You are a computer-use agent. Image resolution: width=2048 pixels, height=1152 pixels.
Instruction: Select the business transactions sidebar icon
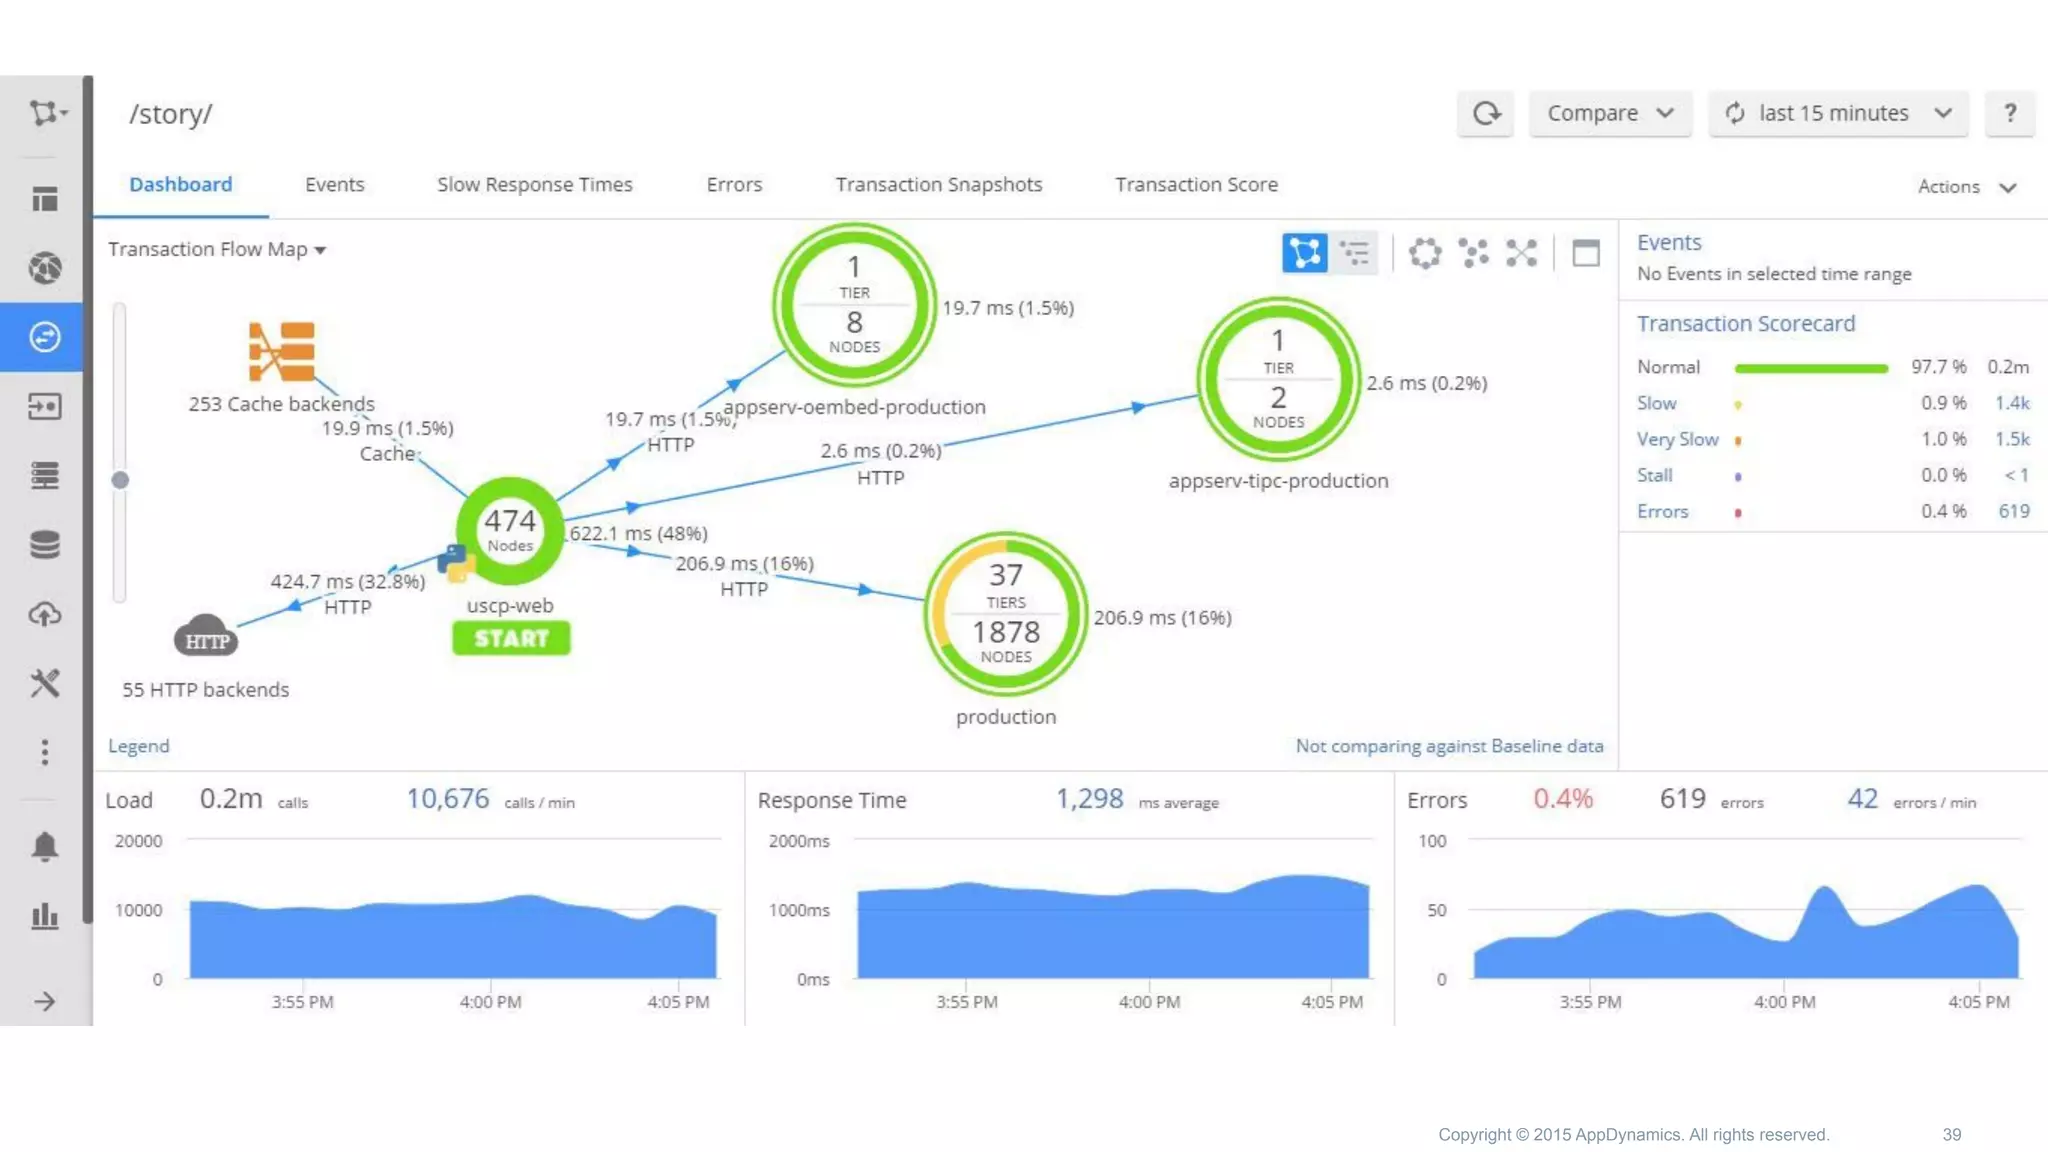44,337
